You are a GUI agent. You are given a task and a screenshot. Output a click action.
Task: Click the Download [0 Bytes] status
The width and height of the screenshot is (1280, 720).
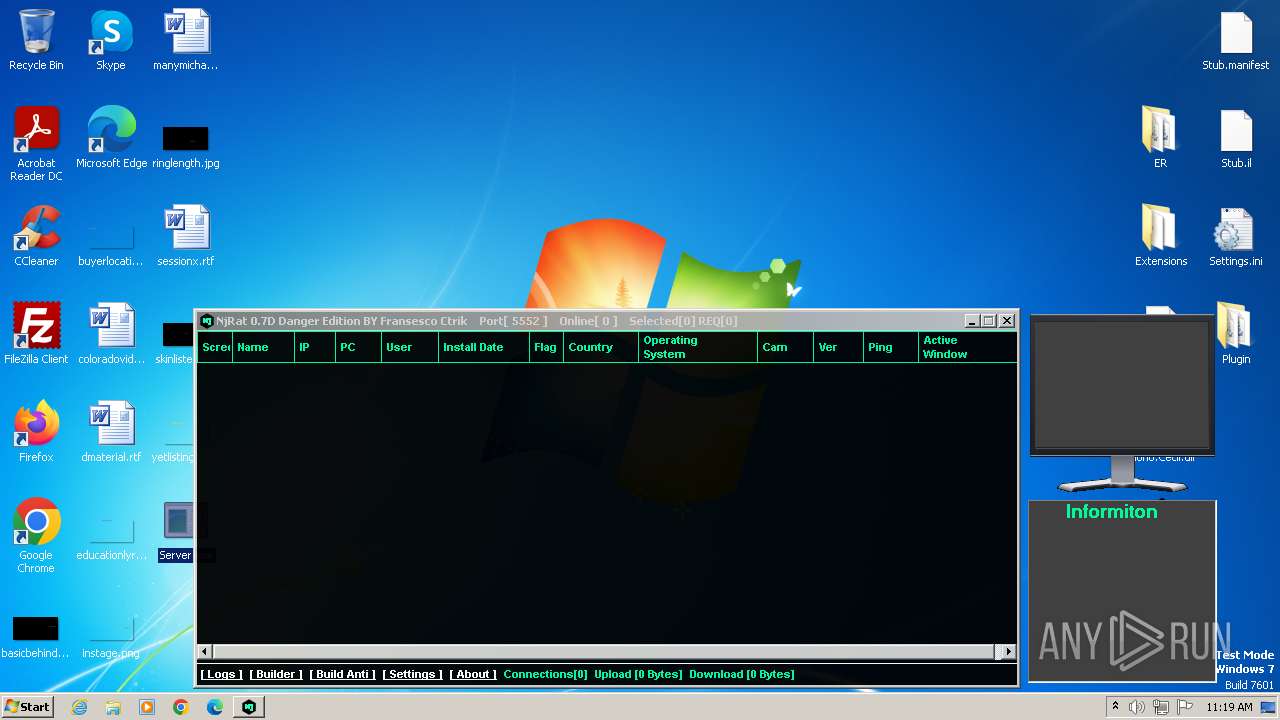(741, 674)
